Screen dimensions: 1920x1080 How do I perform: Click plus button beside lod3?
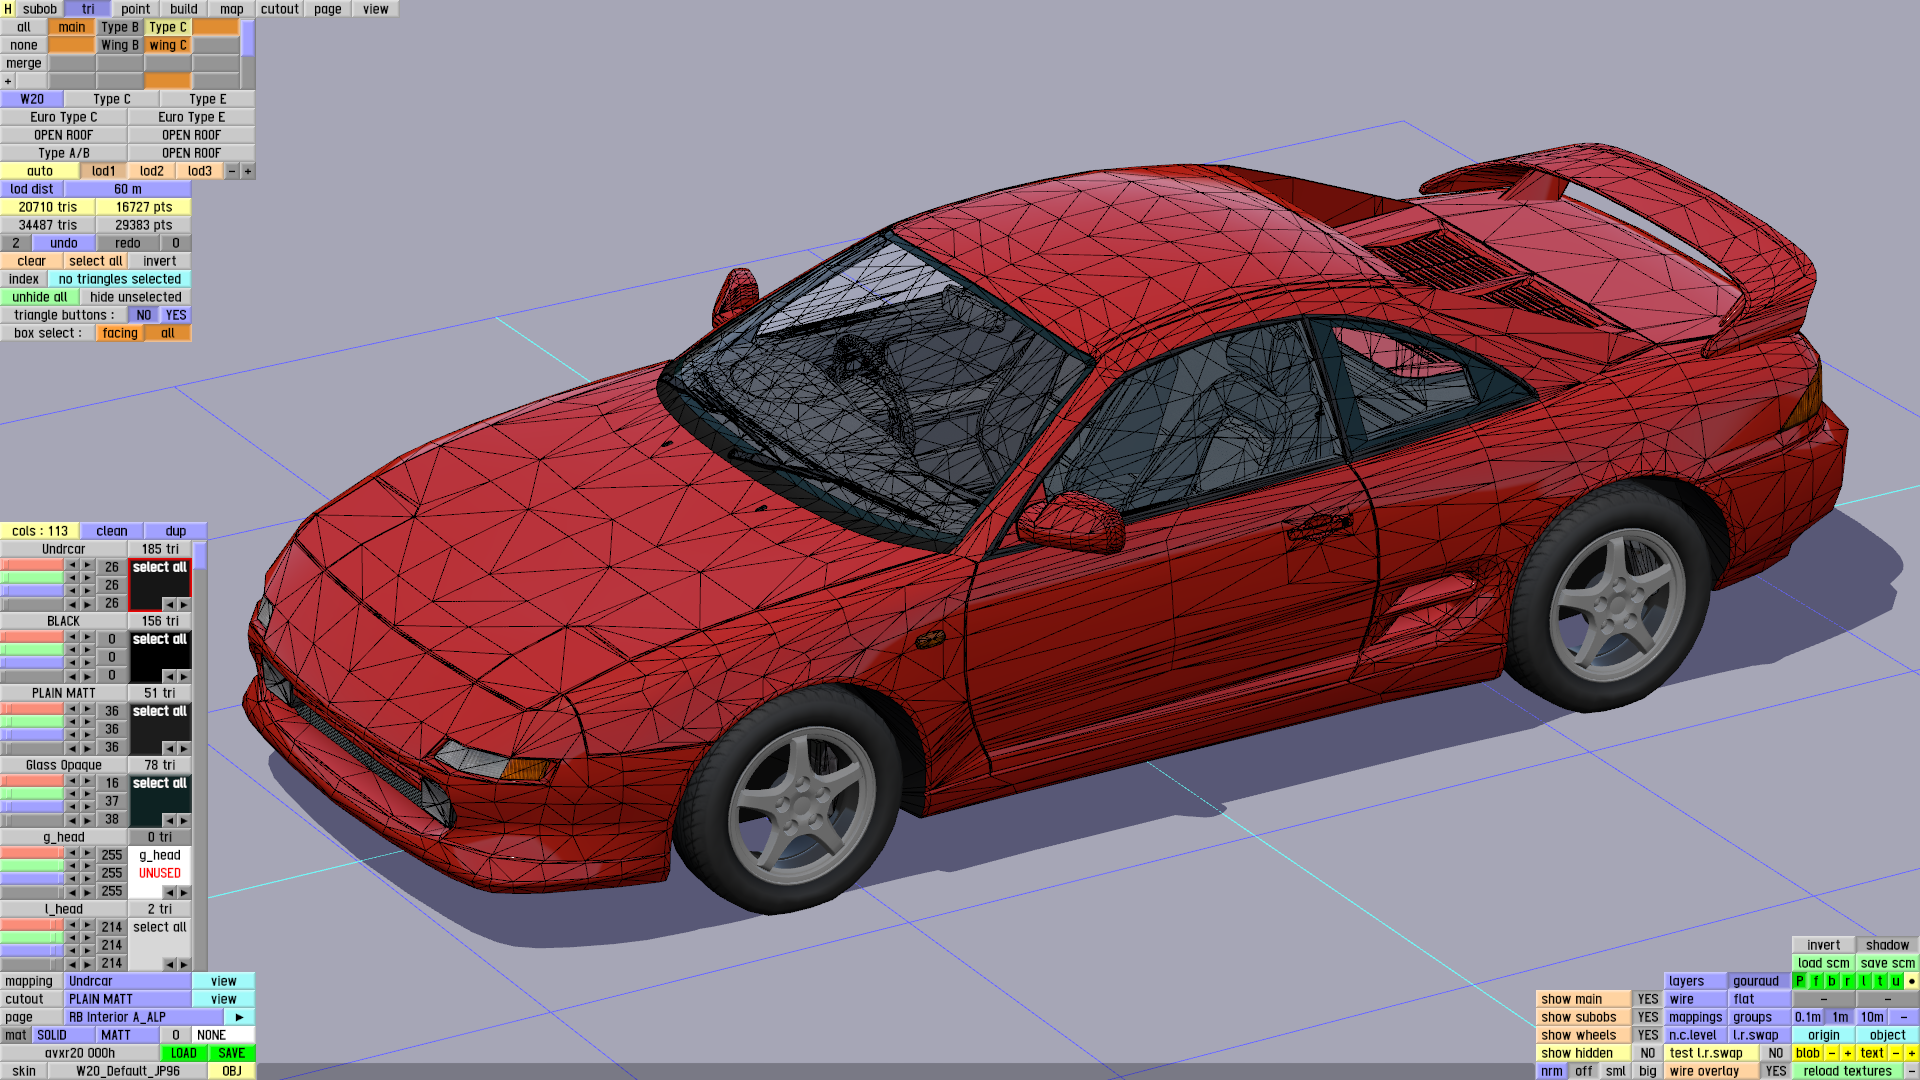click(248, 171)
